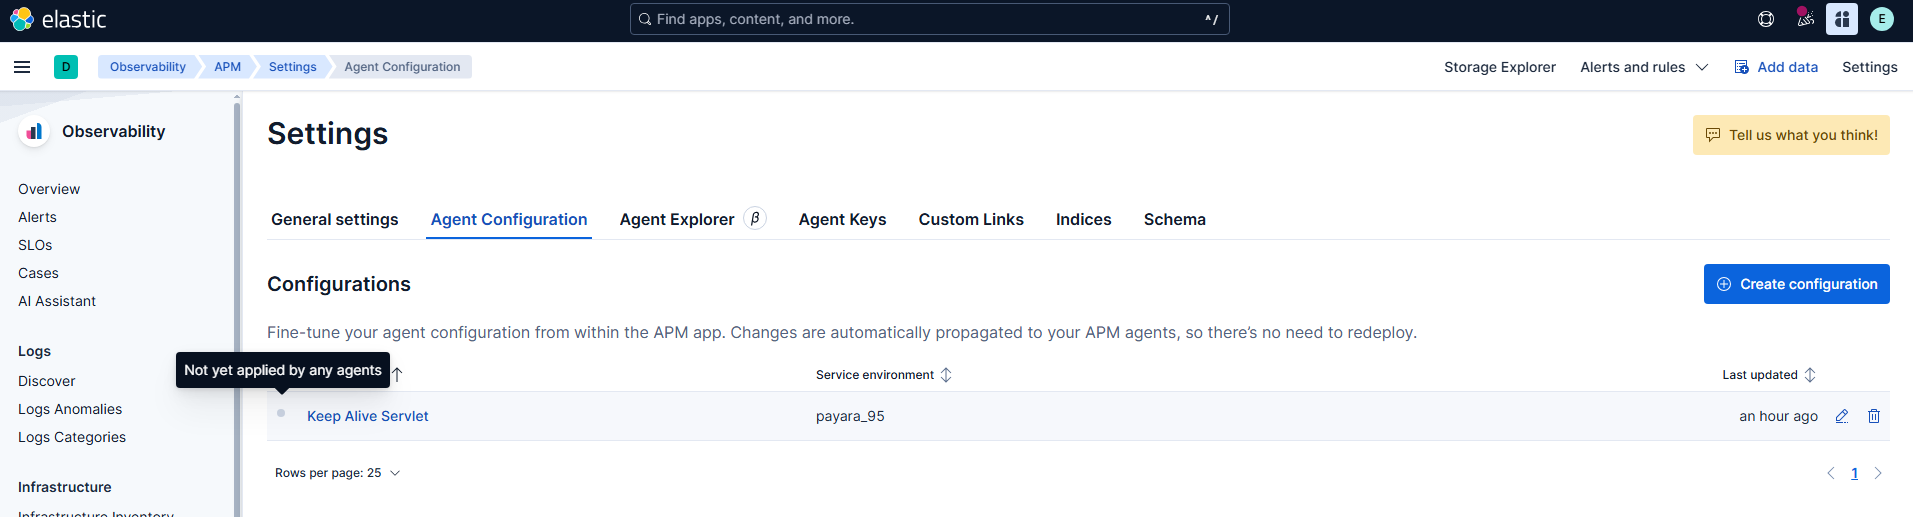Click the Elastic logo
1913x517 pixels.
[58, 19]
